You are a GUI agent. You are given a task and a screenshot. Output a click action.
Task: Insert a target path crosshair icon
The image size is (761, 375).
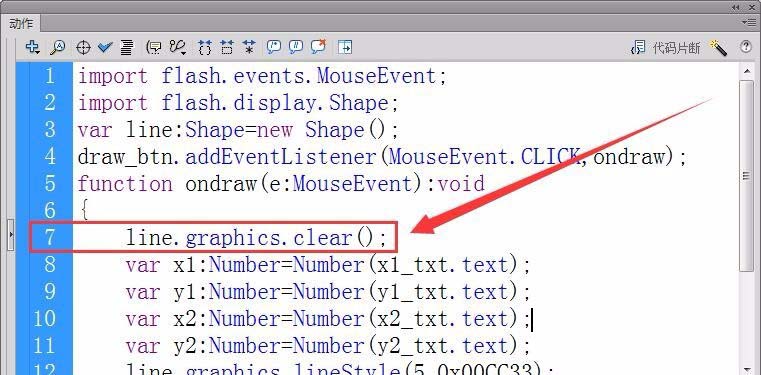click(83, 48)
